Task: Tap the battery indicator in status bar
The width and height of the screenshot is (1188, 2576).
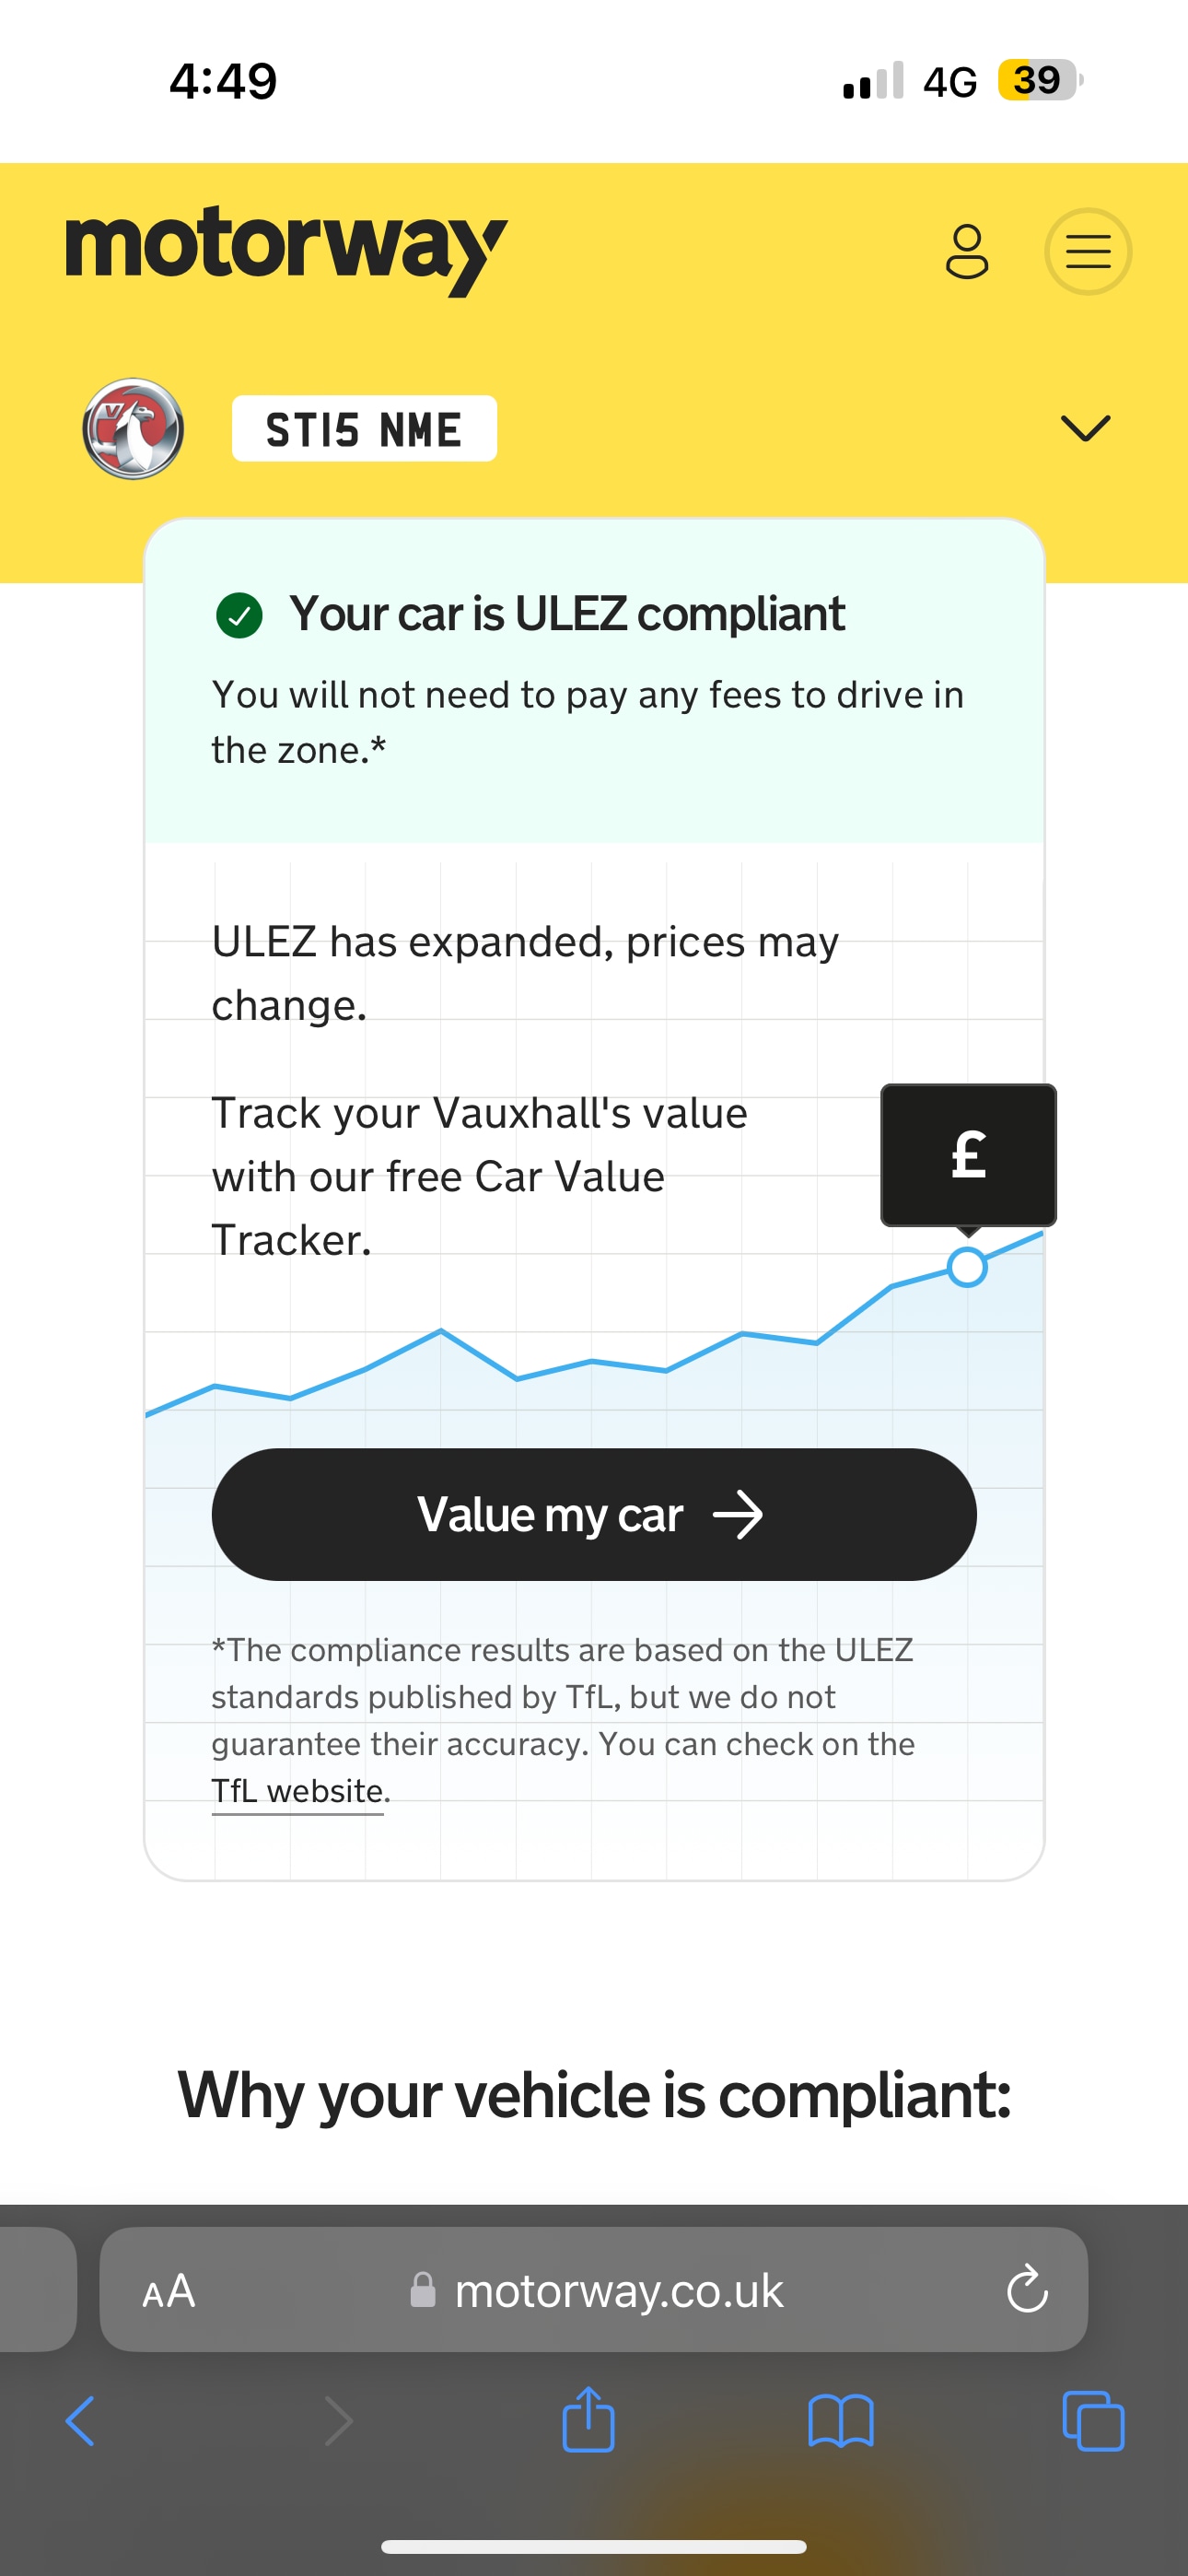Action: coord(1039,80)
